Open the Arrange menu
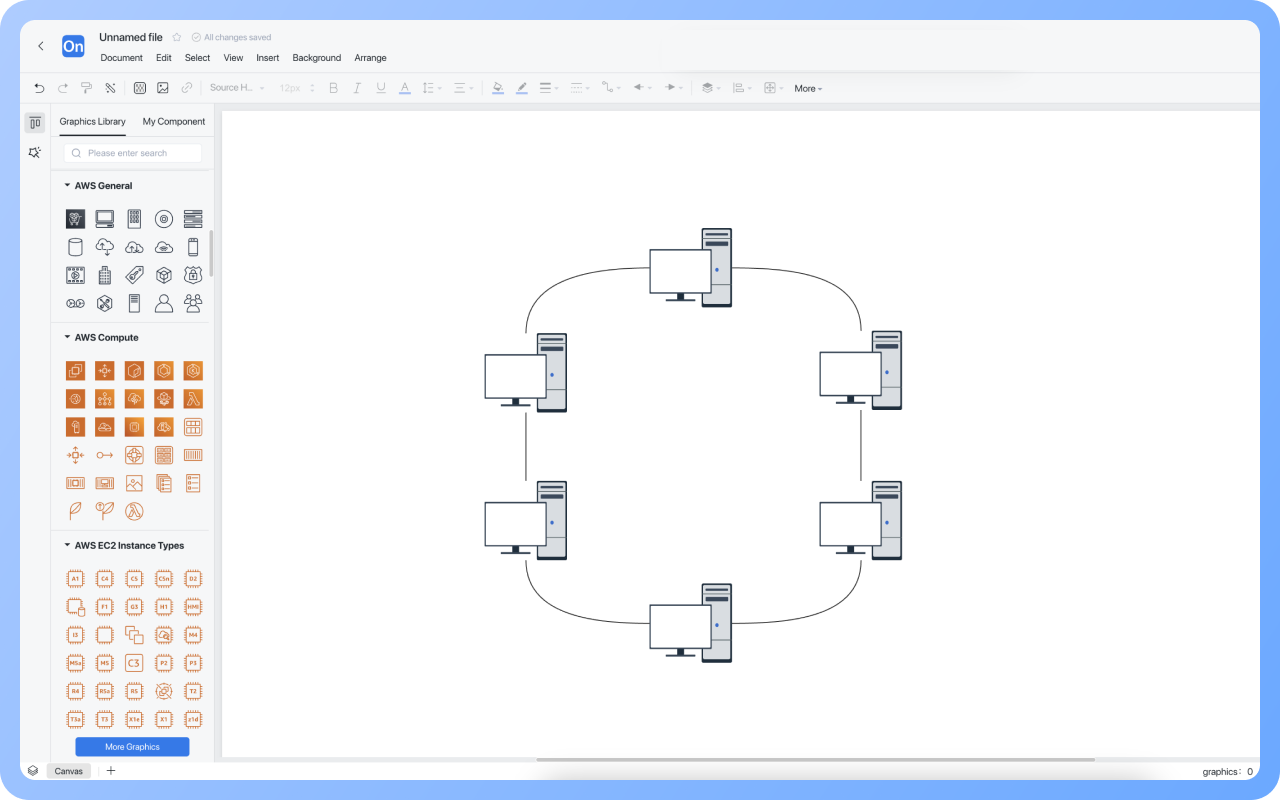 [370, 58]
